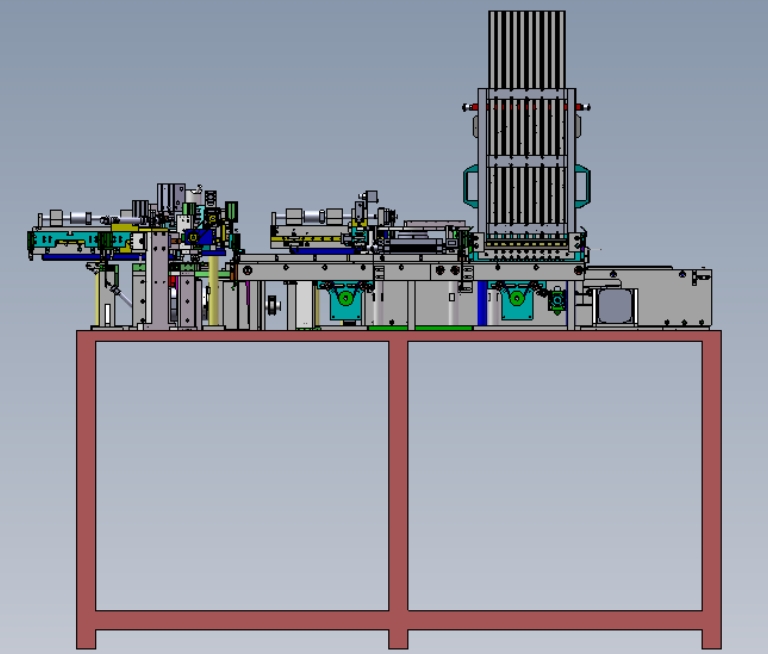Select the frame's far-left red-brown leg

[x=86, y=490]
